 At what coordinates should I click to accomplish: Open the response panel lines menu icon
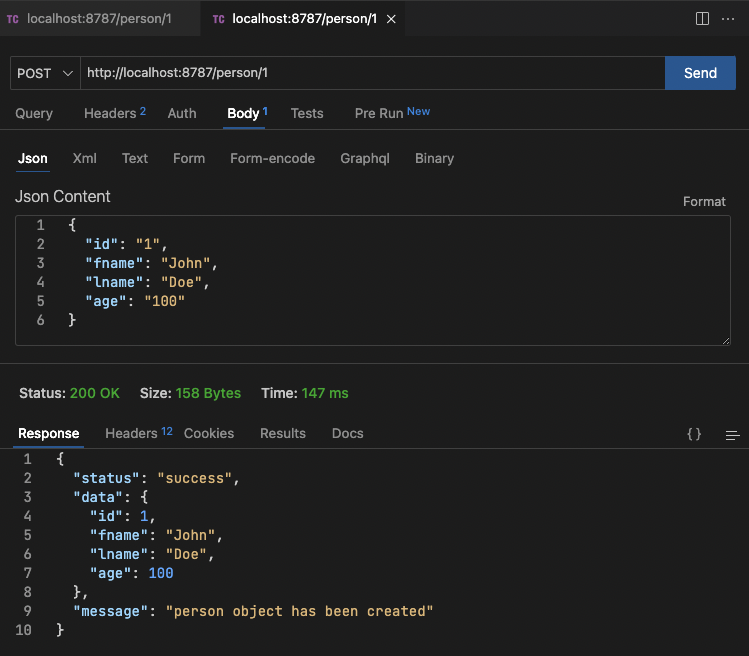coord(732,434)
